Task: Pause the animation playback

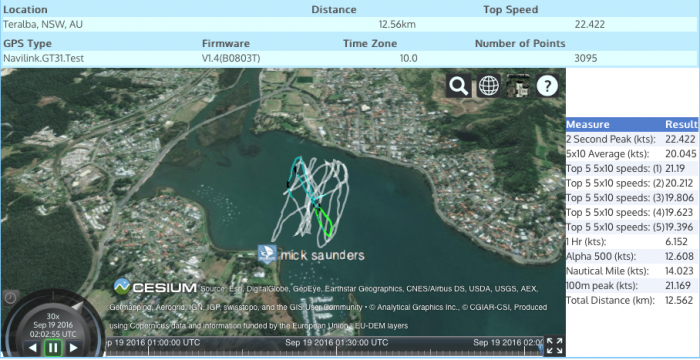Action: click(53, 347)
